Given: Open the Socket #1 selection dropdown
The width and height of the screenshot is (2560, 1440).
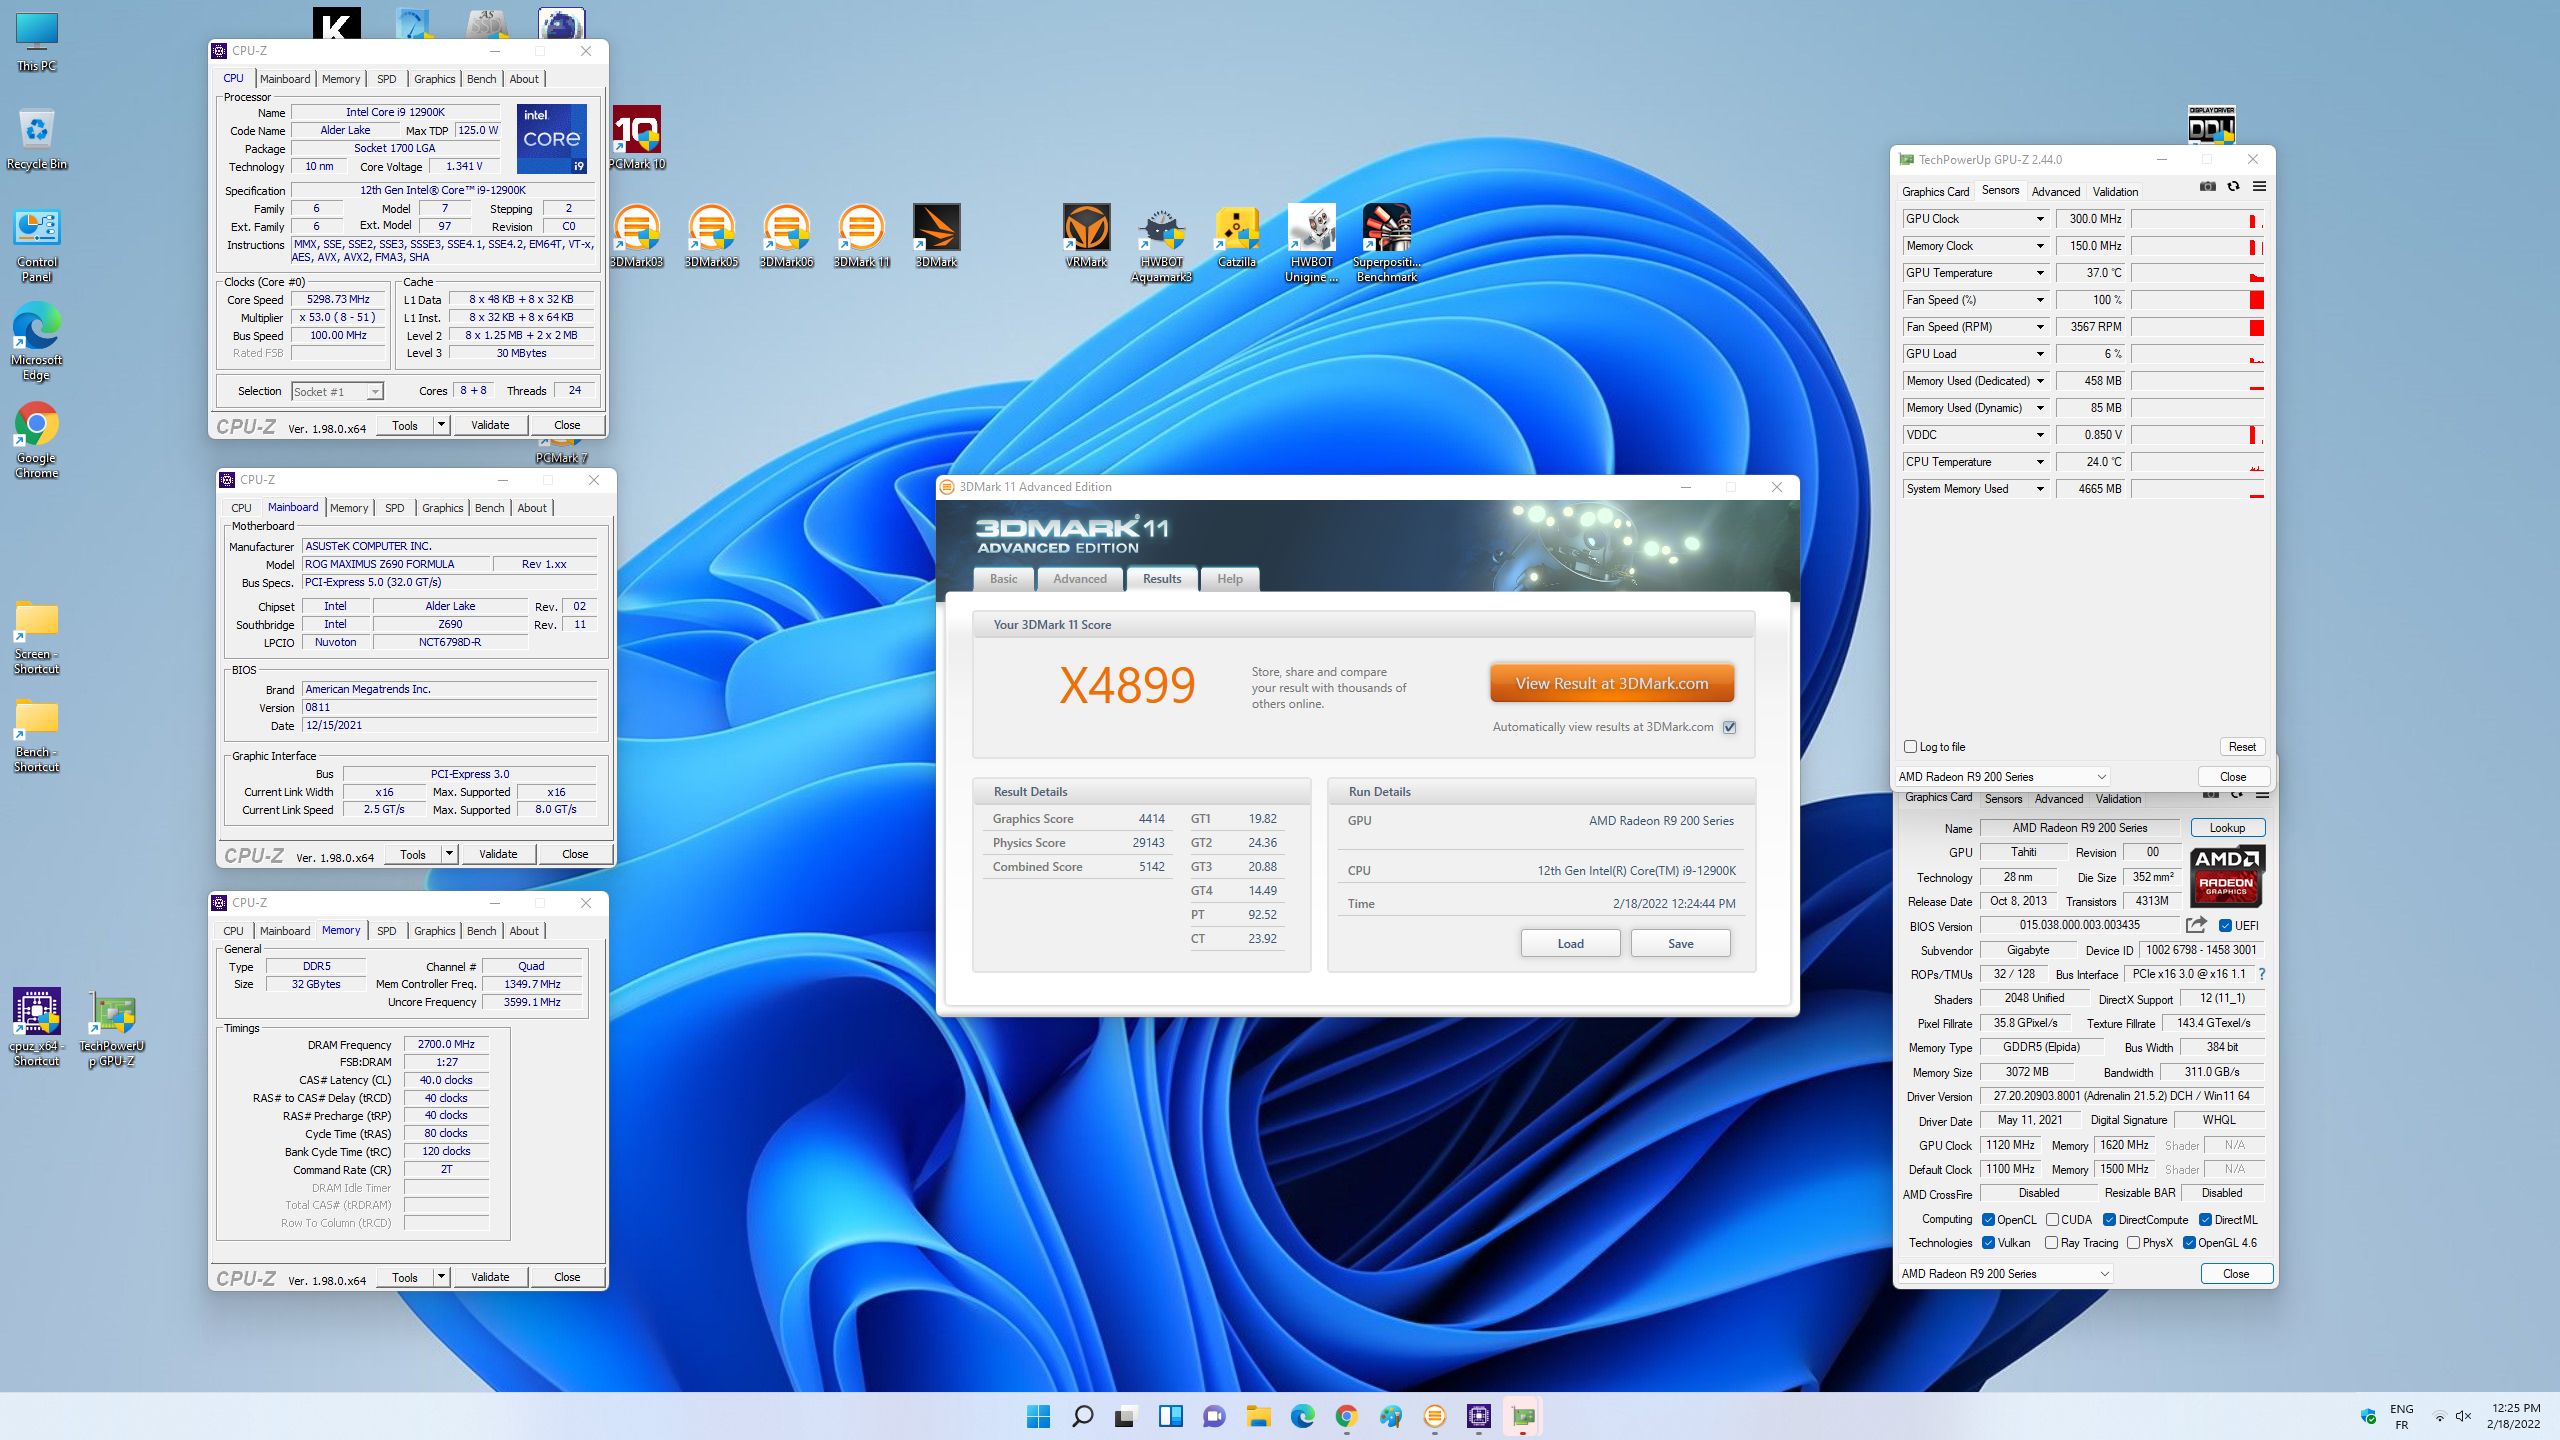Looking at the screenshot, I should click(337, 392).
